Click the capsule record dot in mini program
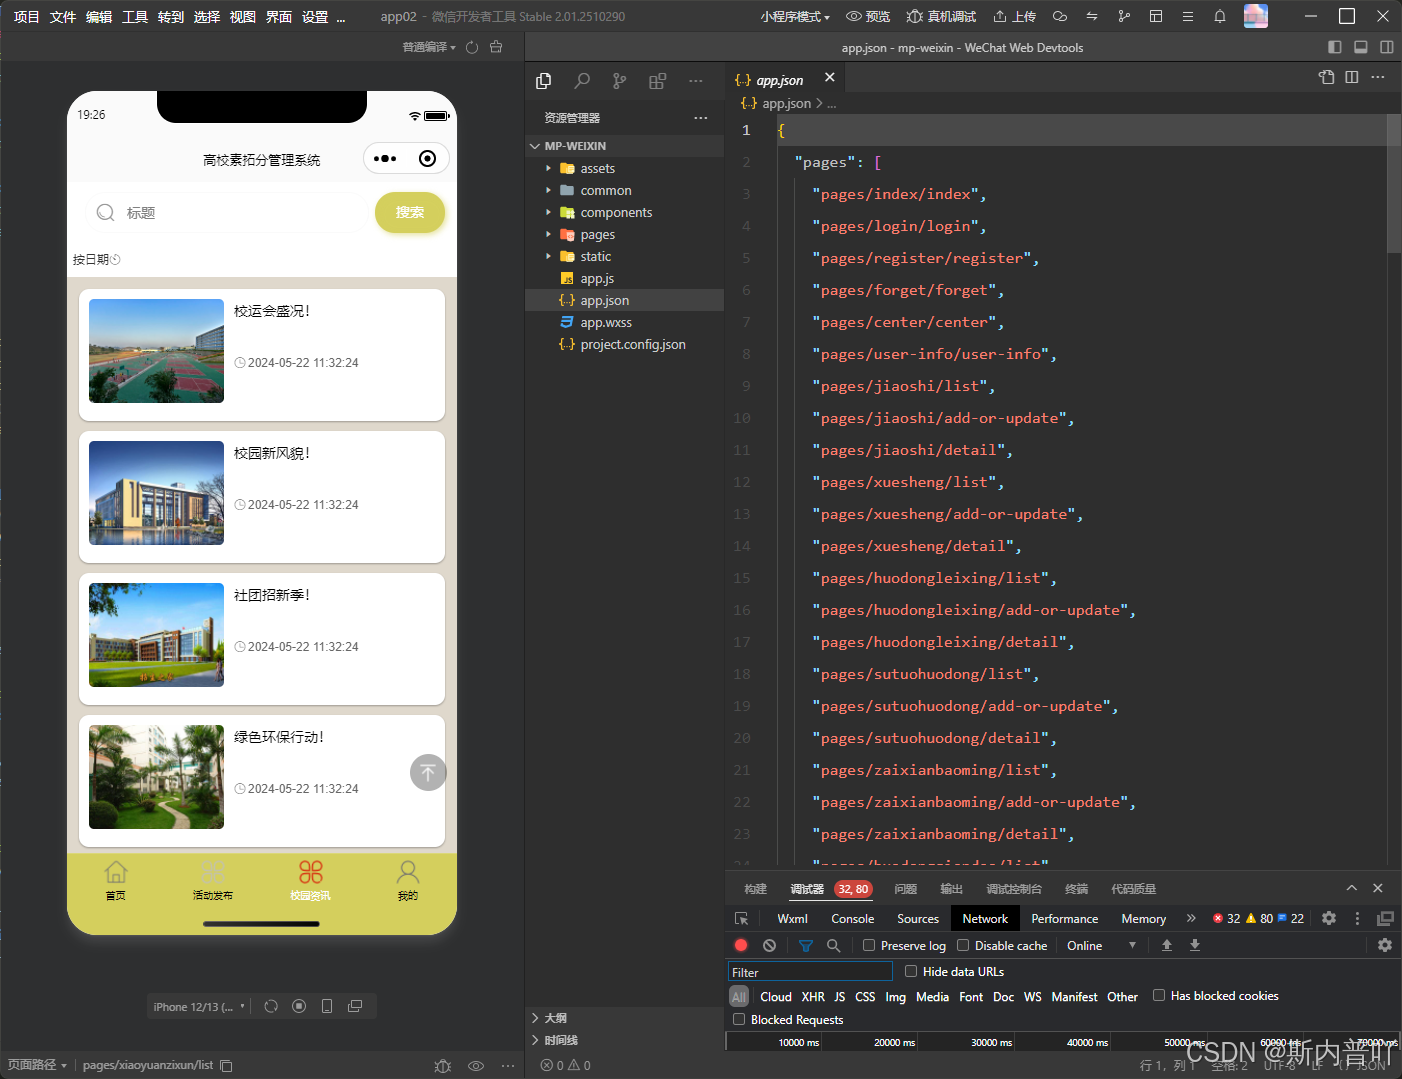Screen dimensions: 1402x1079 point(428,158)
